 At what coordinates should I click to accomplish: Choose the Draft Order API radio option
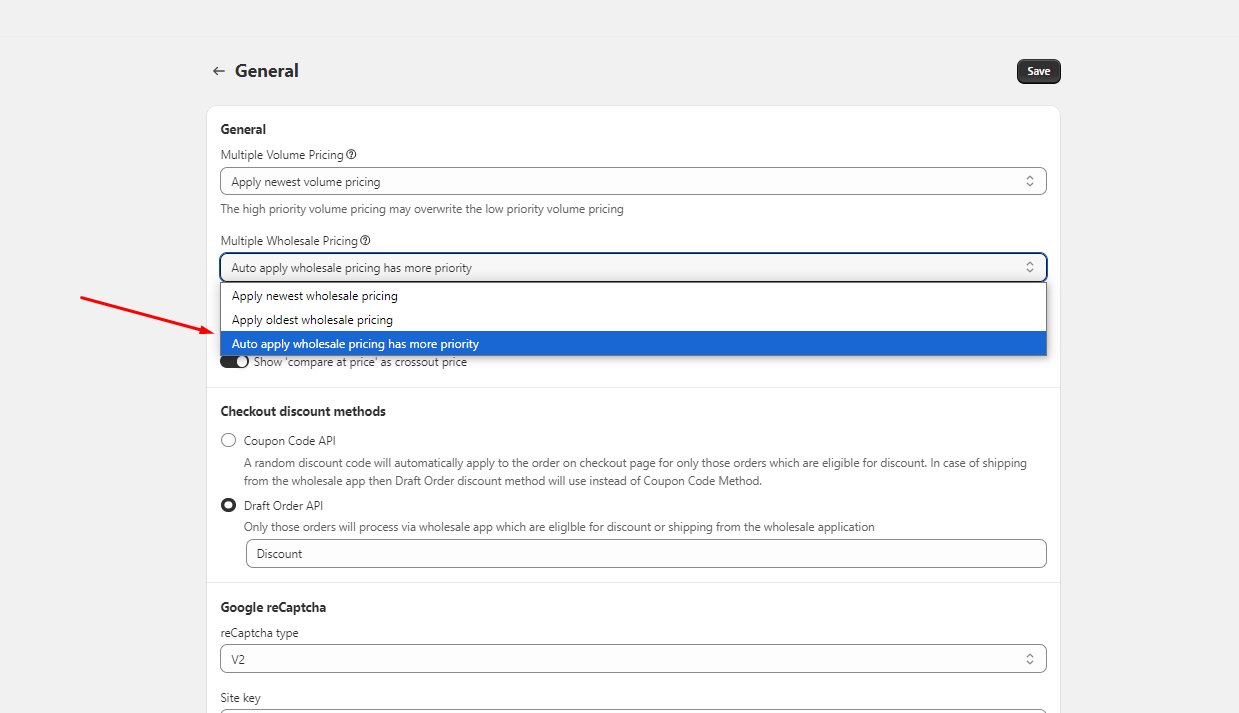[229, 505]
